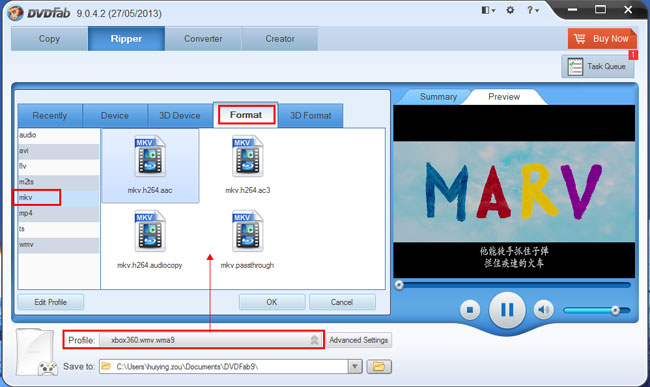Switch to the Creator tab
Image resolution: width=650 pixels, height=387 pixels.
tap(280, 39)
